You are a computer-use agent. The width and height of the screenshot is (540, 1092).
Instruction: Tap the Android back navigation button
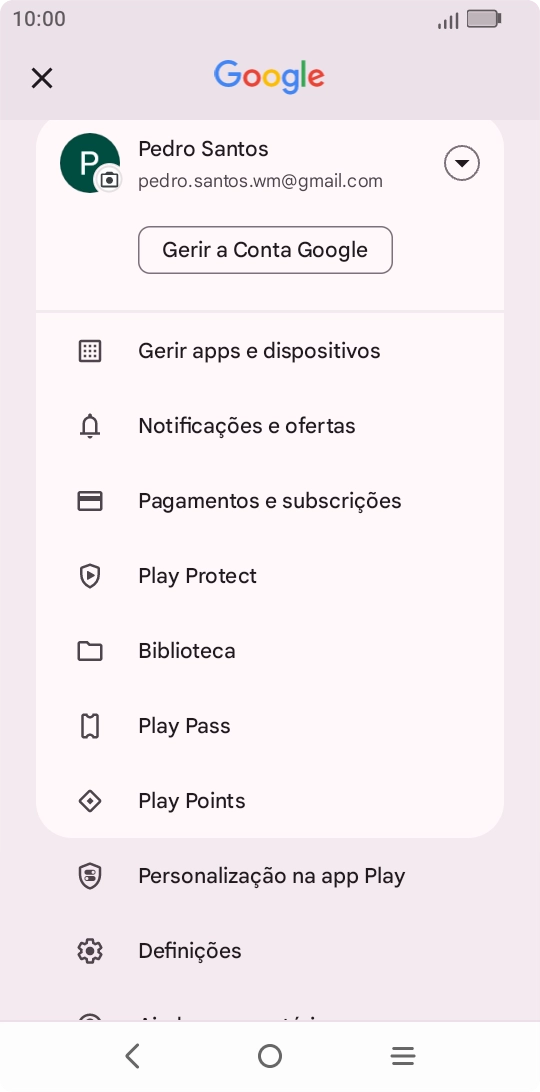132,1056
